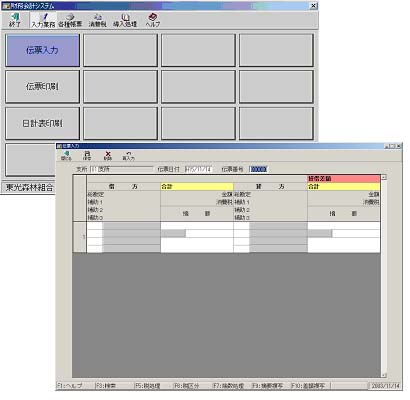This screenshot has height=400, width=410.
Task: Click the 繰入処理 toolbar icon
Action: [x=125, y=20]
